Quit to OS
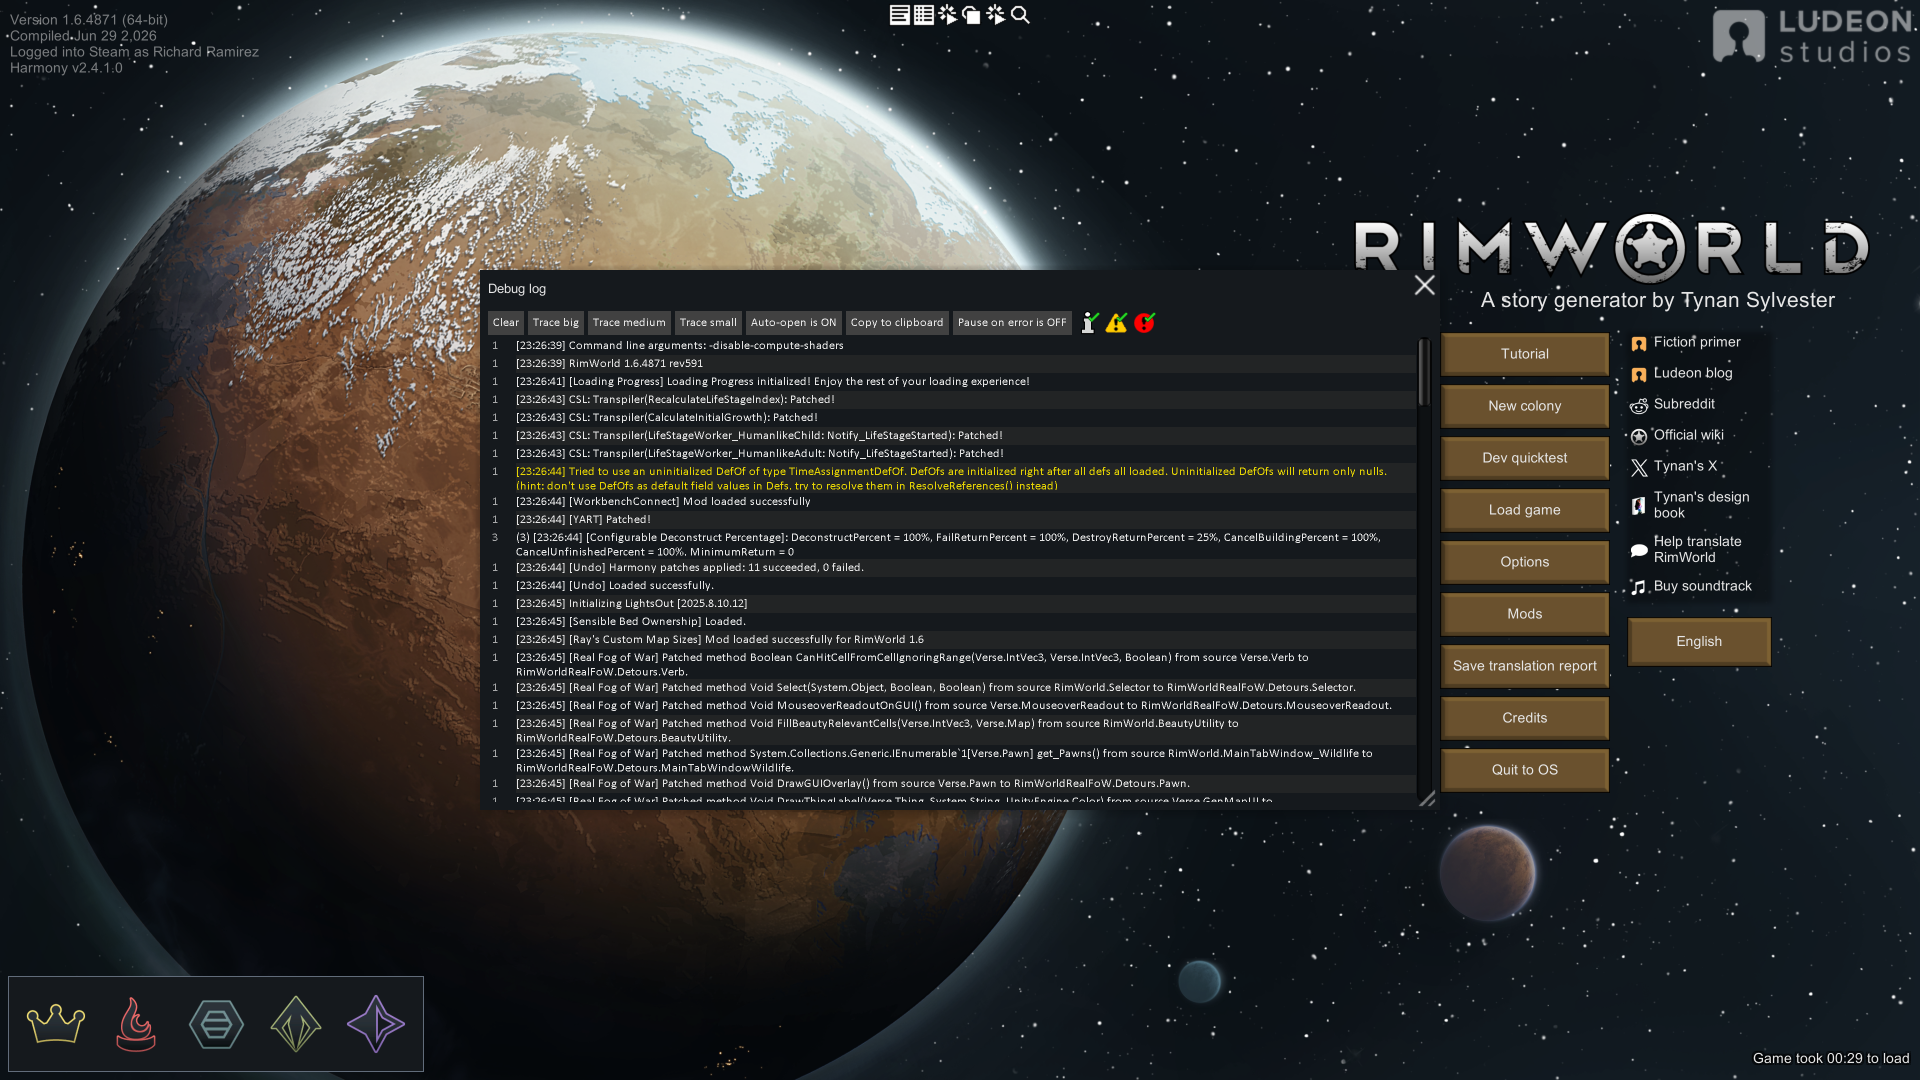Viewport: 1920px width, 1080px height. click(x=1525, y=770)
